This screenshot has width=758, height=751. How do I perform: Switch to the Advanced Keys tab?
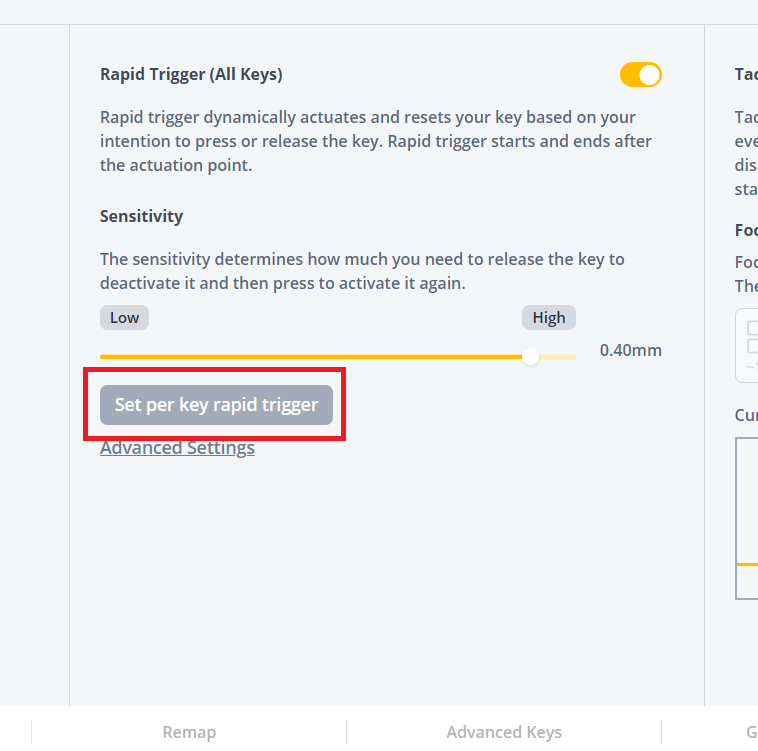504,732
